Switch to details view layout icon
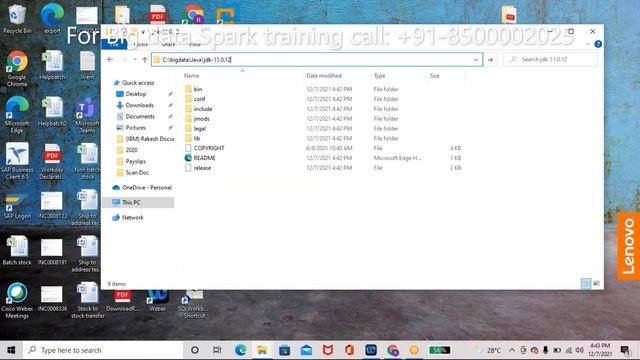The image size is (640, 360). pyautogui.click(x=586, y=283)
